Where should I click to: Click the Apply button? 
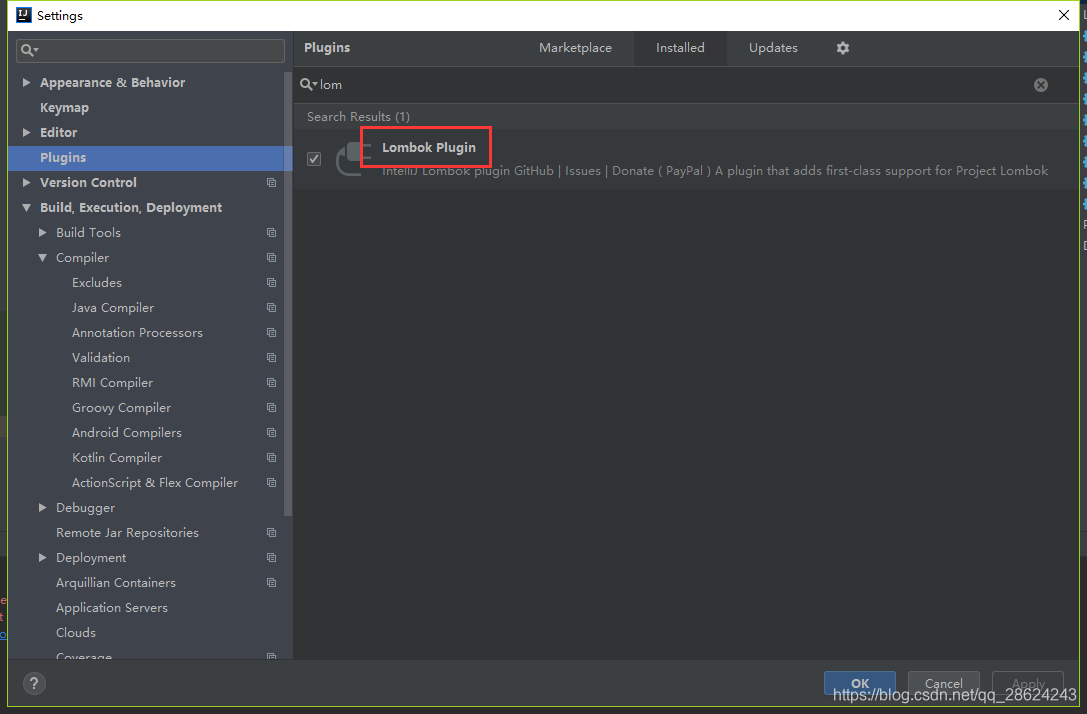pyautogui.click(x=1028, y=683)
